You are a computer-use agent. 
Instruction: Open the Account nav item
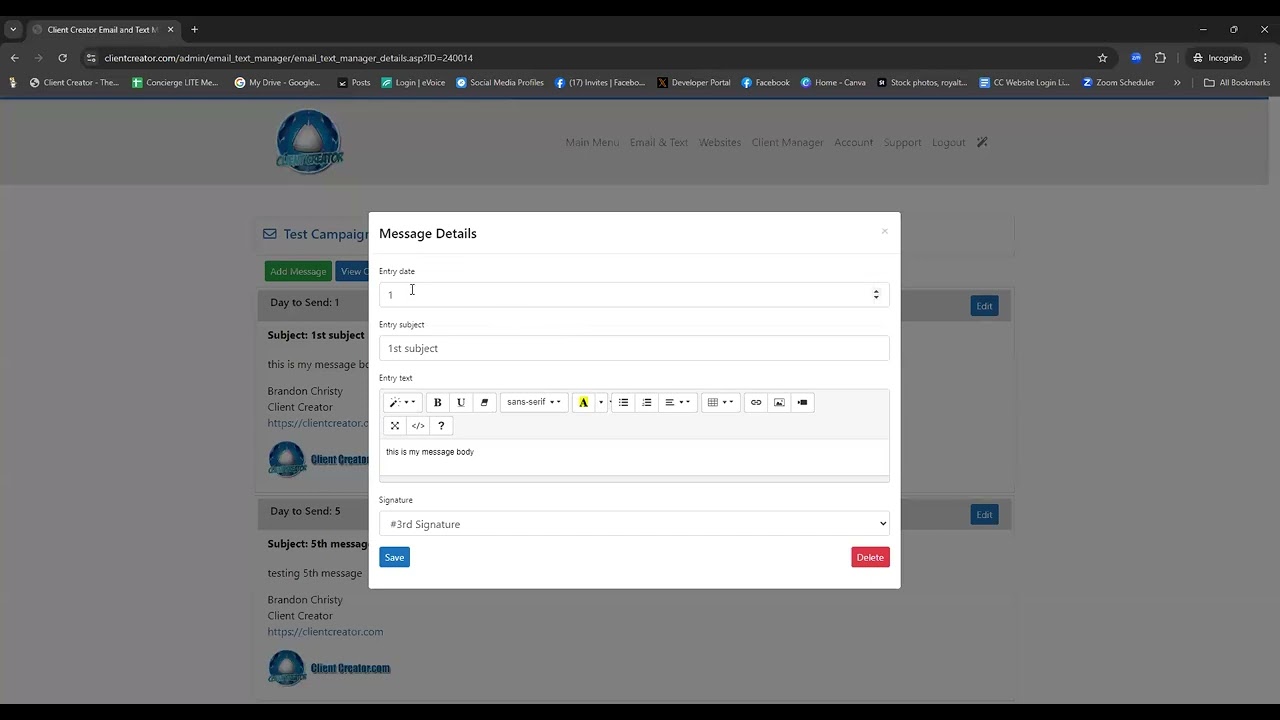coord(853,142)
